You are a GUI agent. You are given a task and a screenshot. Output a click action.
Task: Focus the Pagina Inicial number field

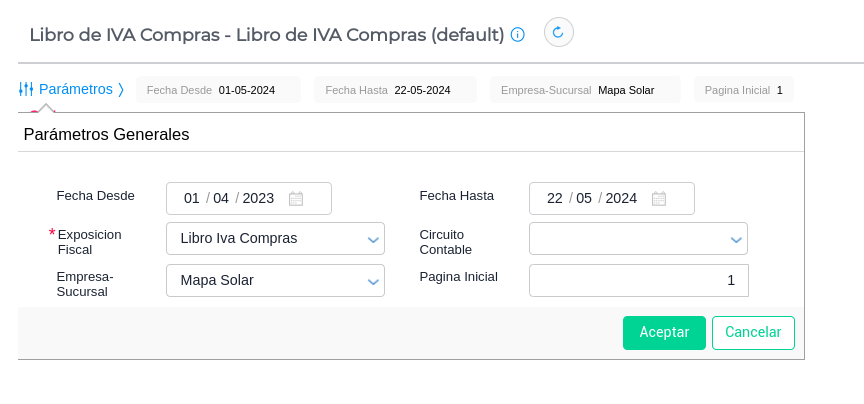tap(638, 281)
